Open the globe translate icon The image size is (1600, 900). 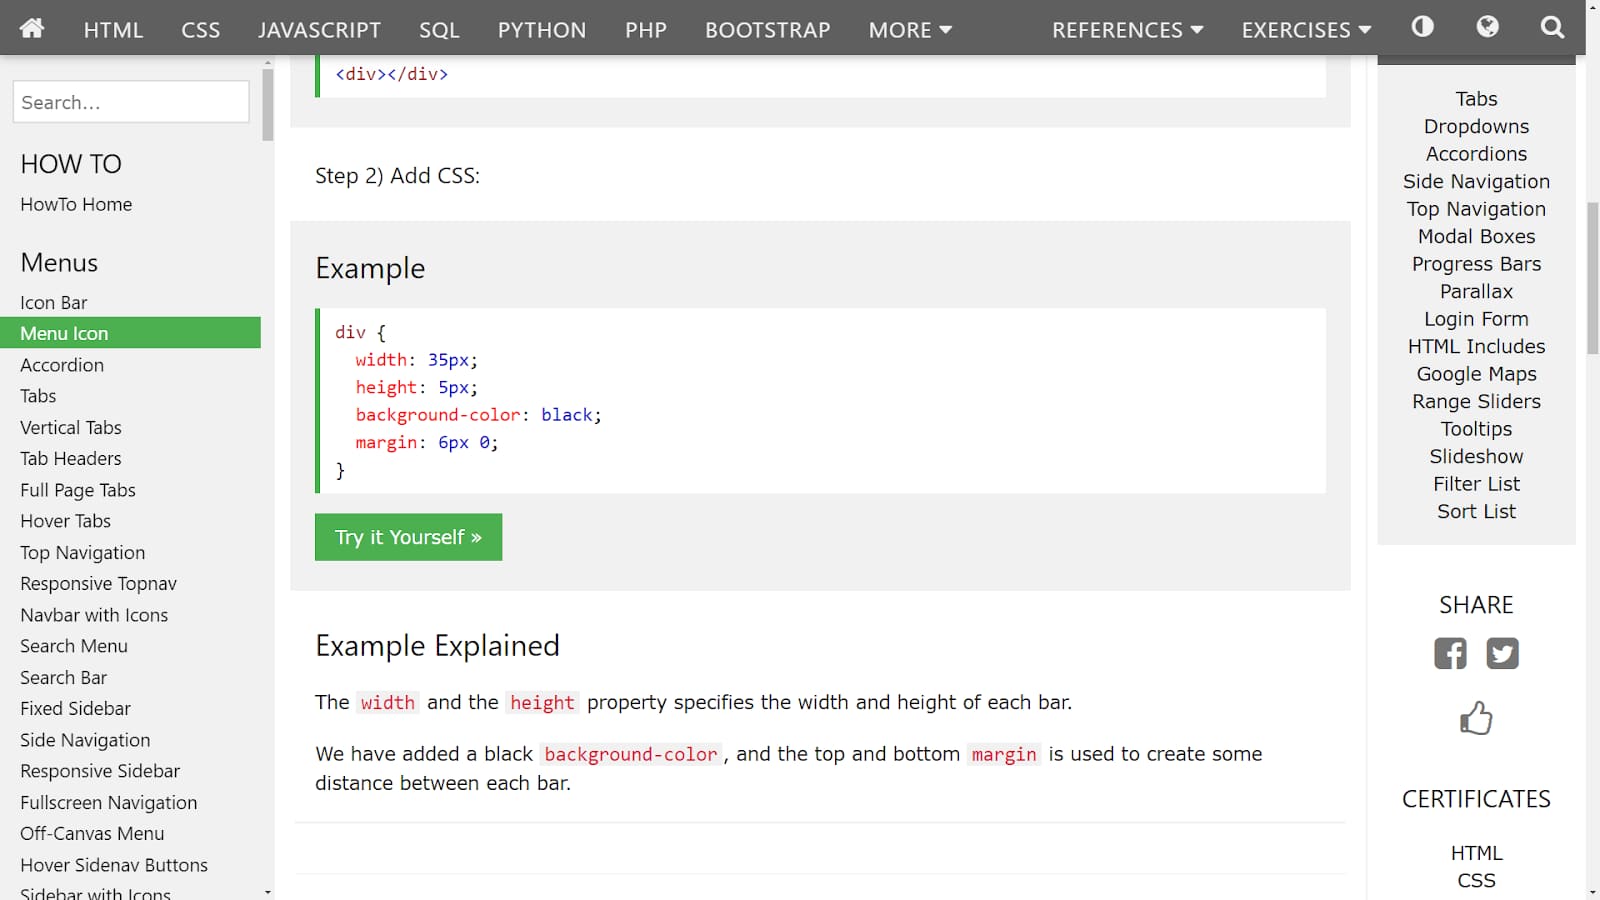pyautogui.click(x=1487, y=27)
